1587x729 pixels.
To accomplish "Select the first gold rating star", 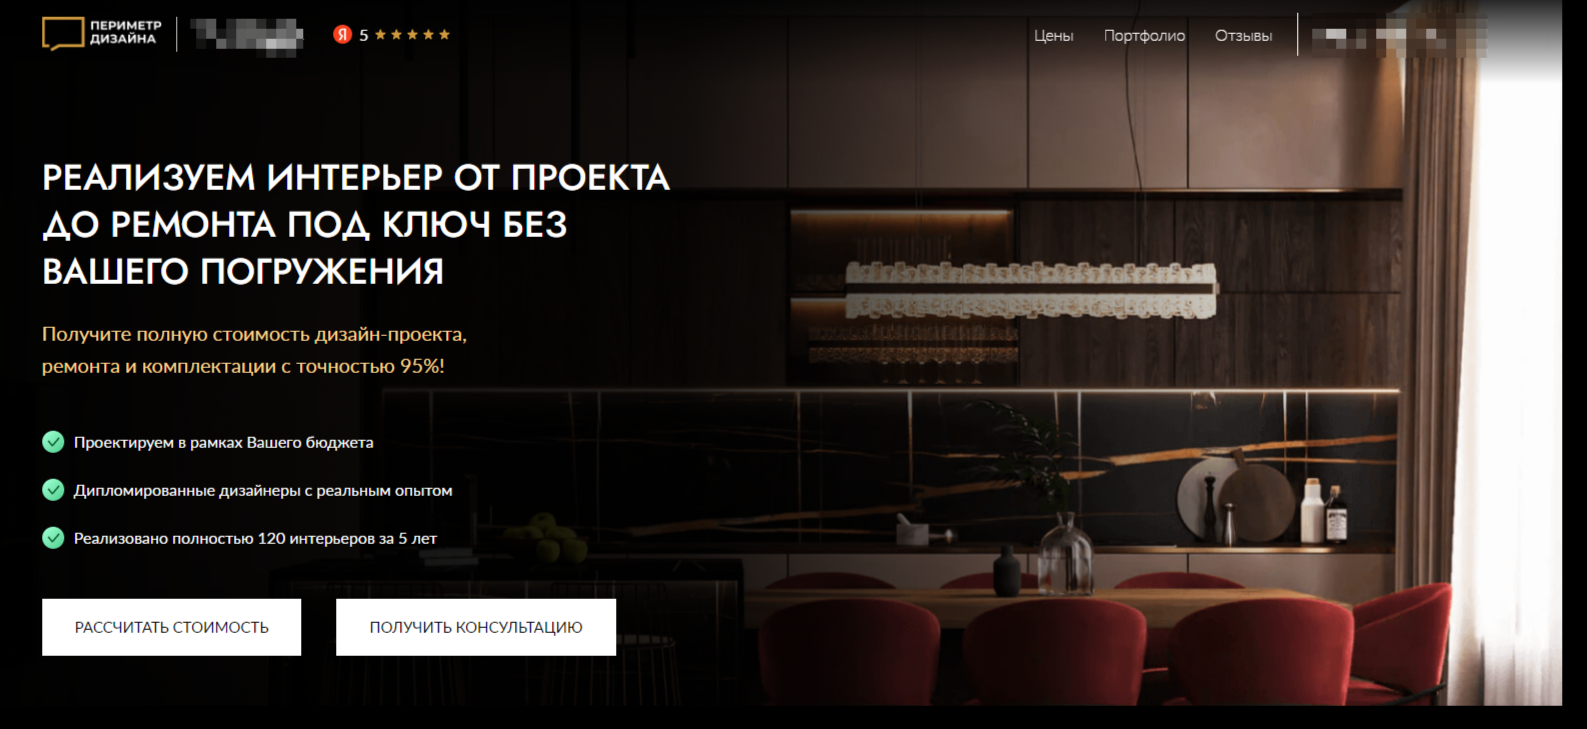I will [x=380, y=35].
